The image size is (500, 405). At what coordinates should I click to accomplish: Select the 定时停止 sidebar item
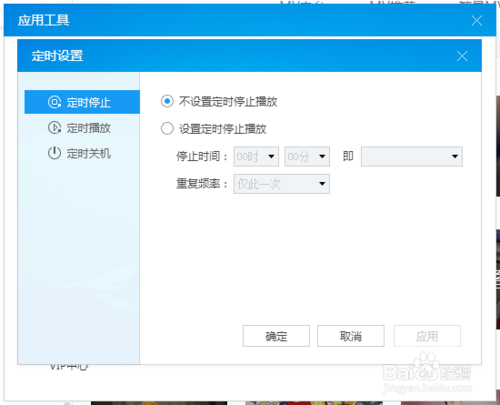point(82,102)
